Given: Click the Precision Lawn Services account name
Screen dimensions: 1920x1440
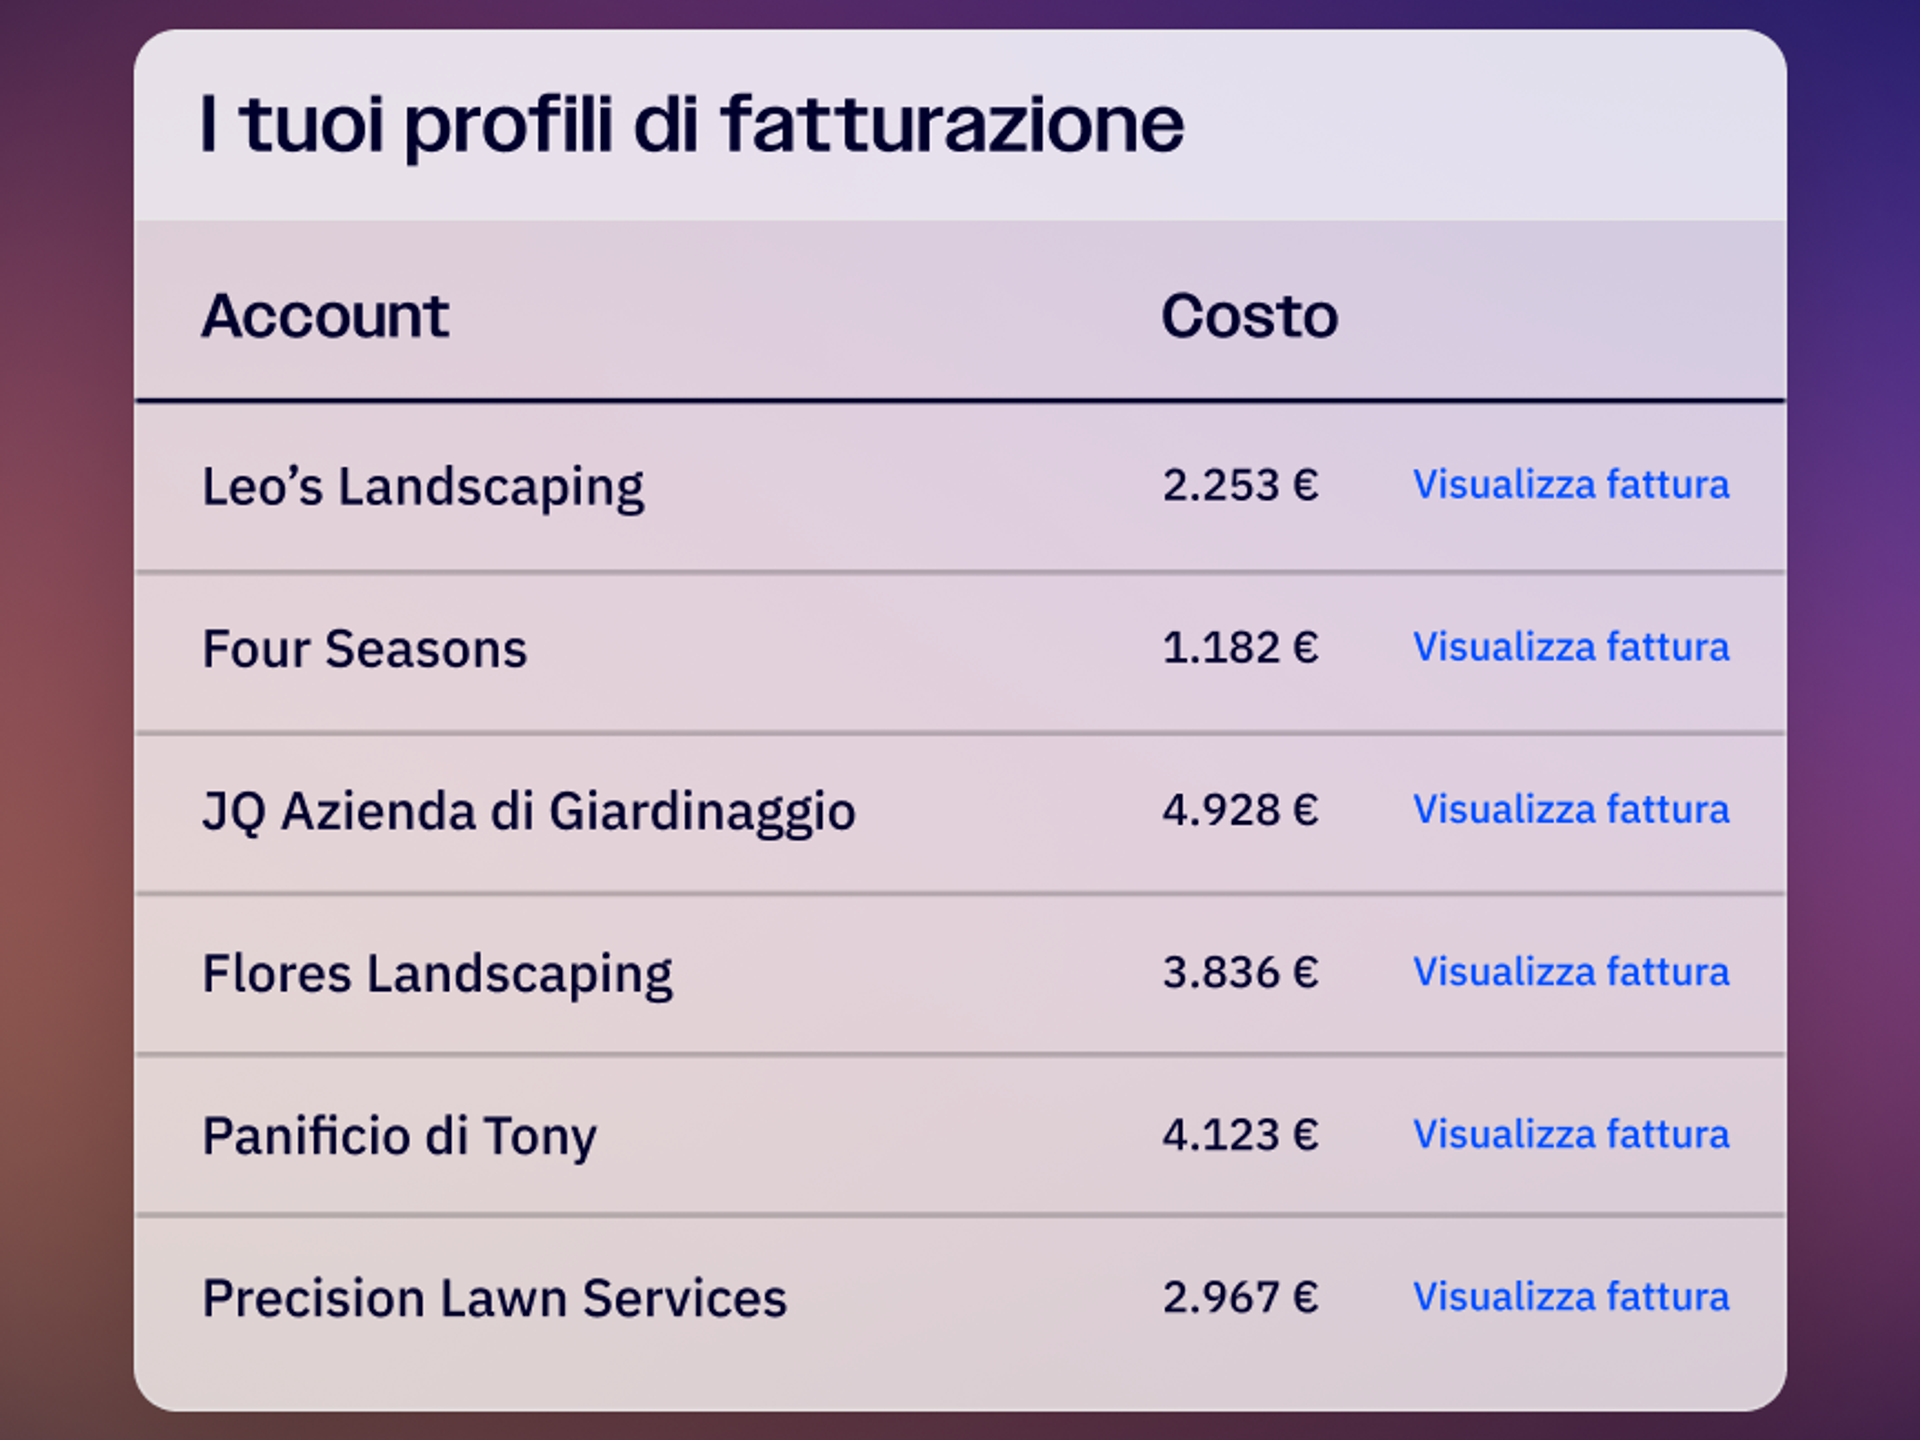Looking at the screenshot, I should click(494, 1298).
